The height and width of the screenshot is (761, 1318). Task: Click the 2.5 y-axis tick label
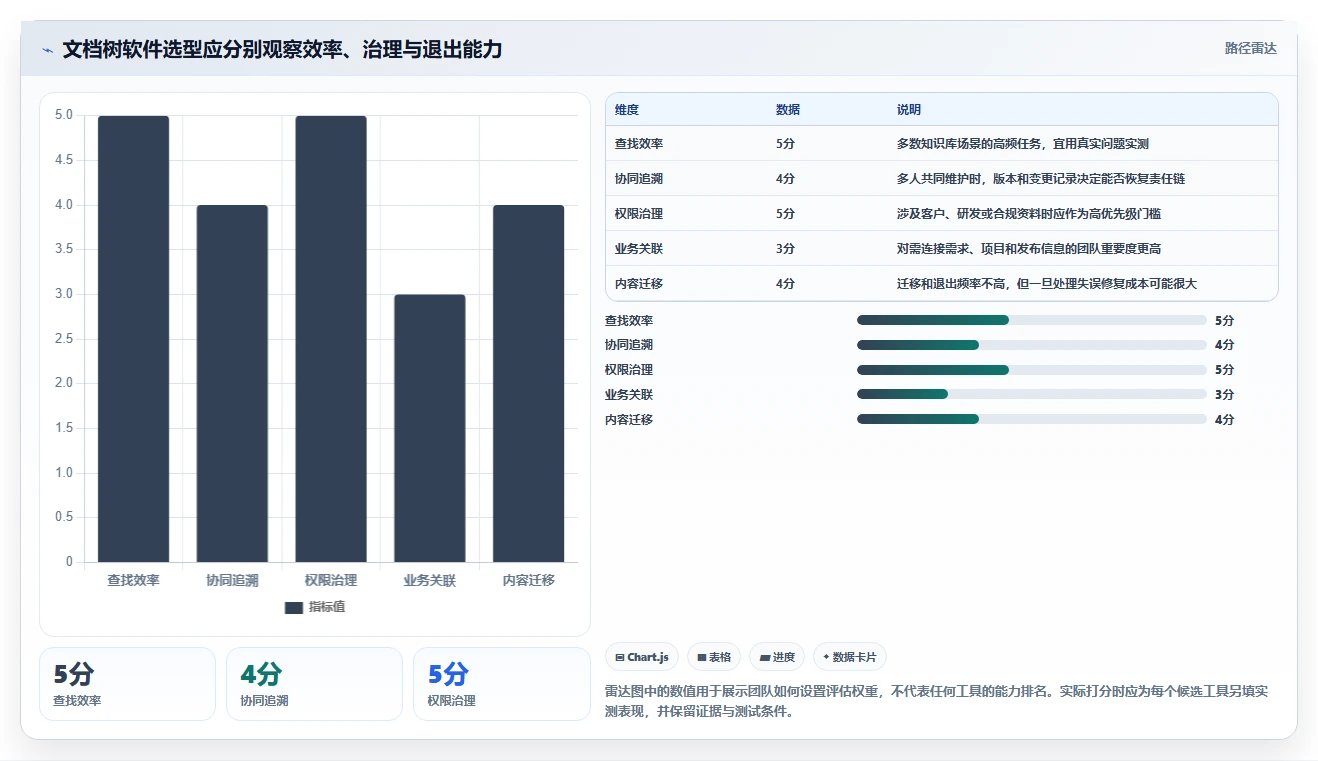click(x=64, y=339)
